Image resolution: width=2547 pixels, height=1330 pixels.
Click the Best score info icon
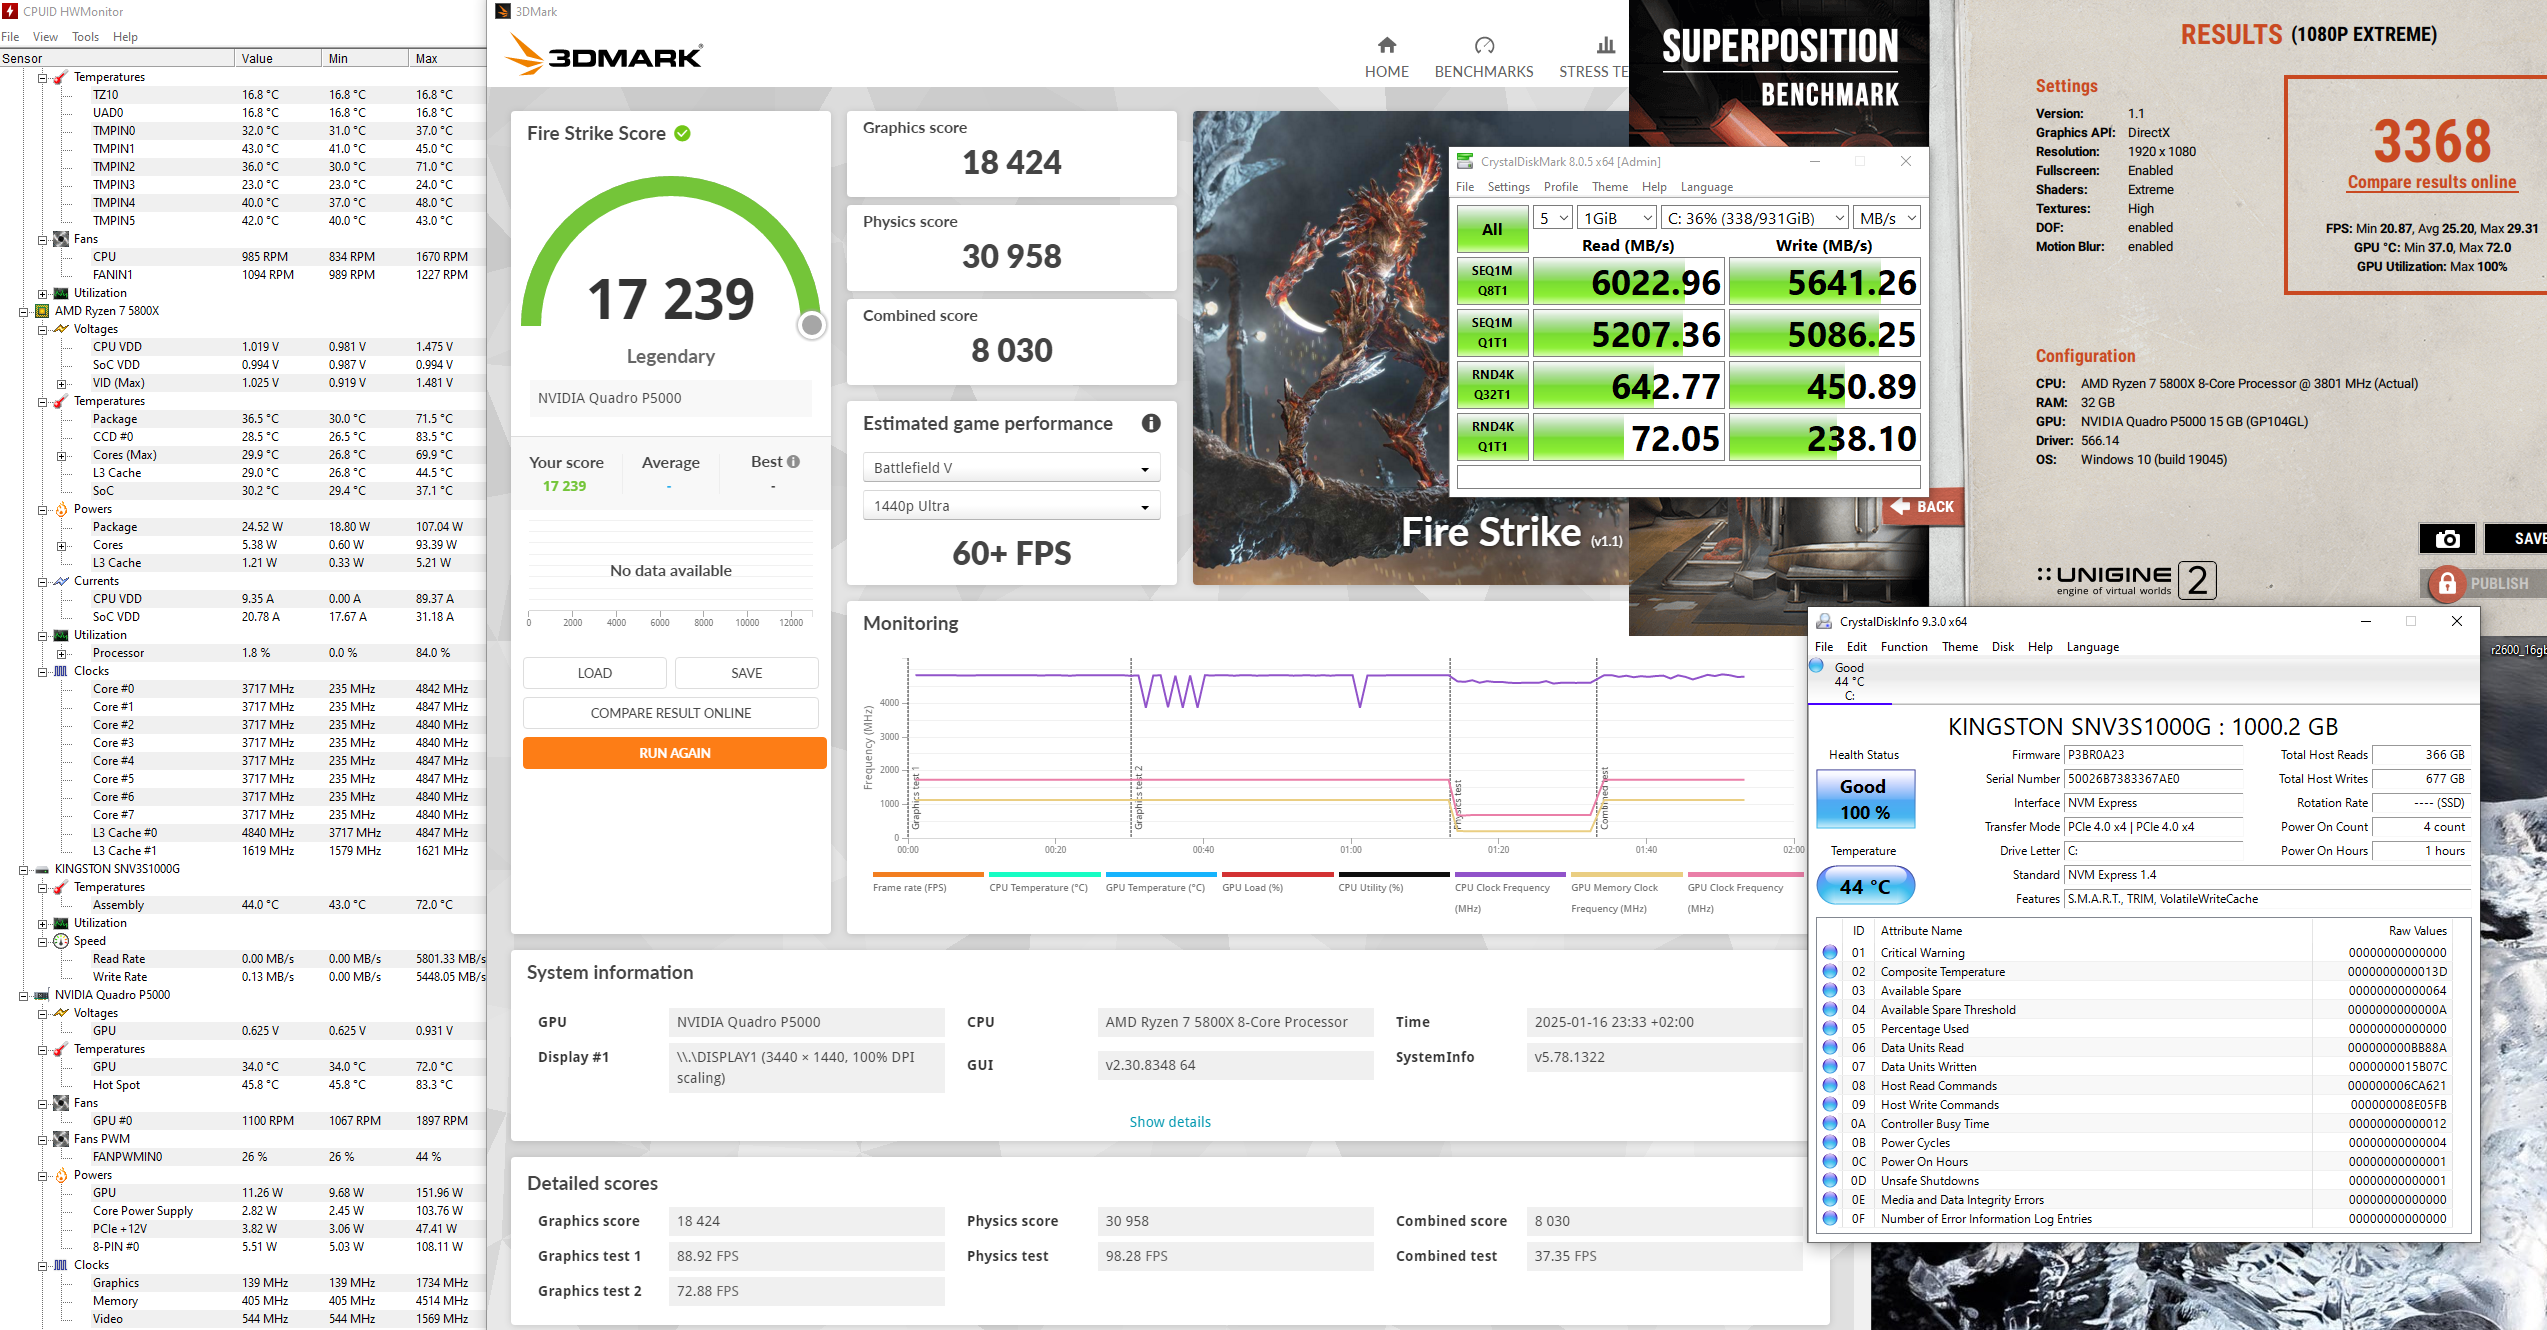[793, 462]
